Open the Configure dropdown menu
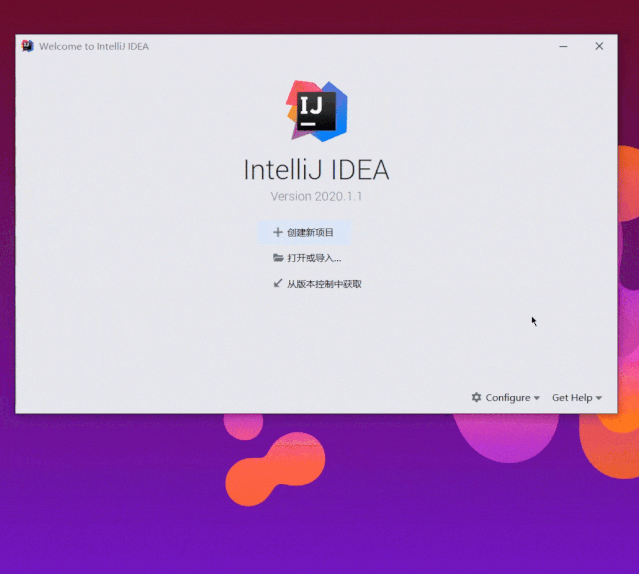Image resolution: width=639 pixels, height=574 pixels. point(506,398)
